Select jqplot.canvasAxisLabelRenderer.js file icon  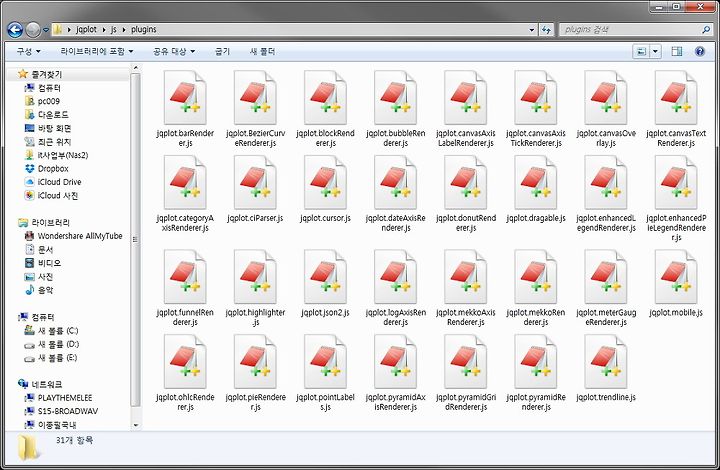pyautogui.click(x=466, y=97)
